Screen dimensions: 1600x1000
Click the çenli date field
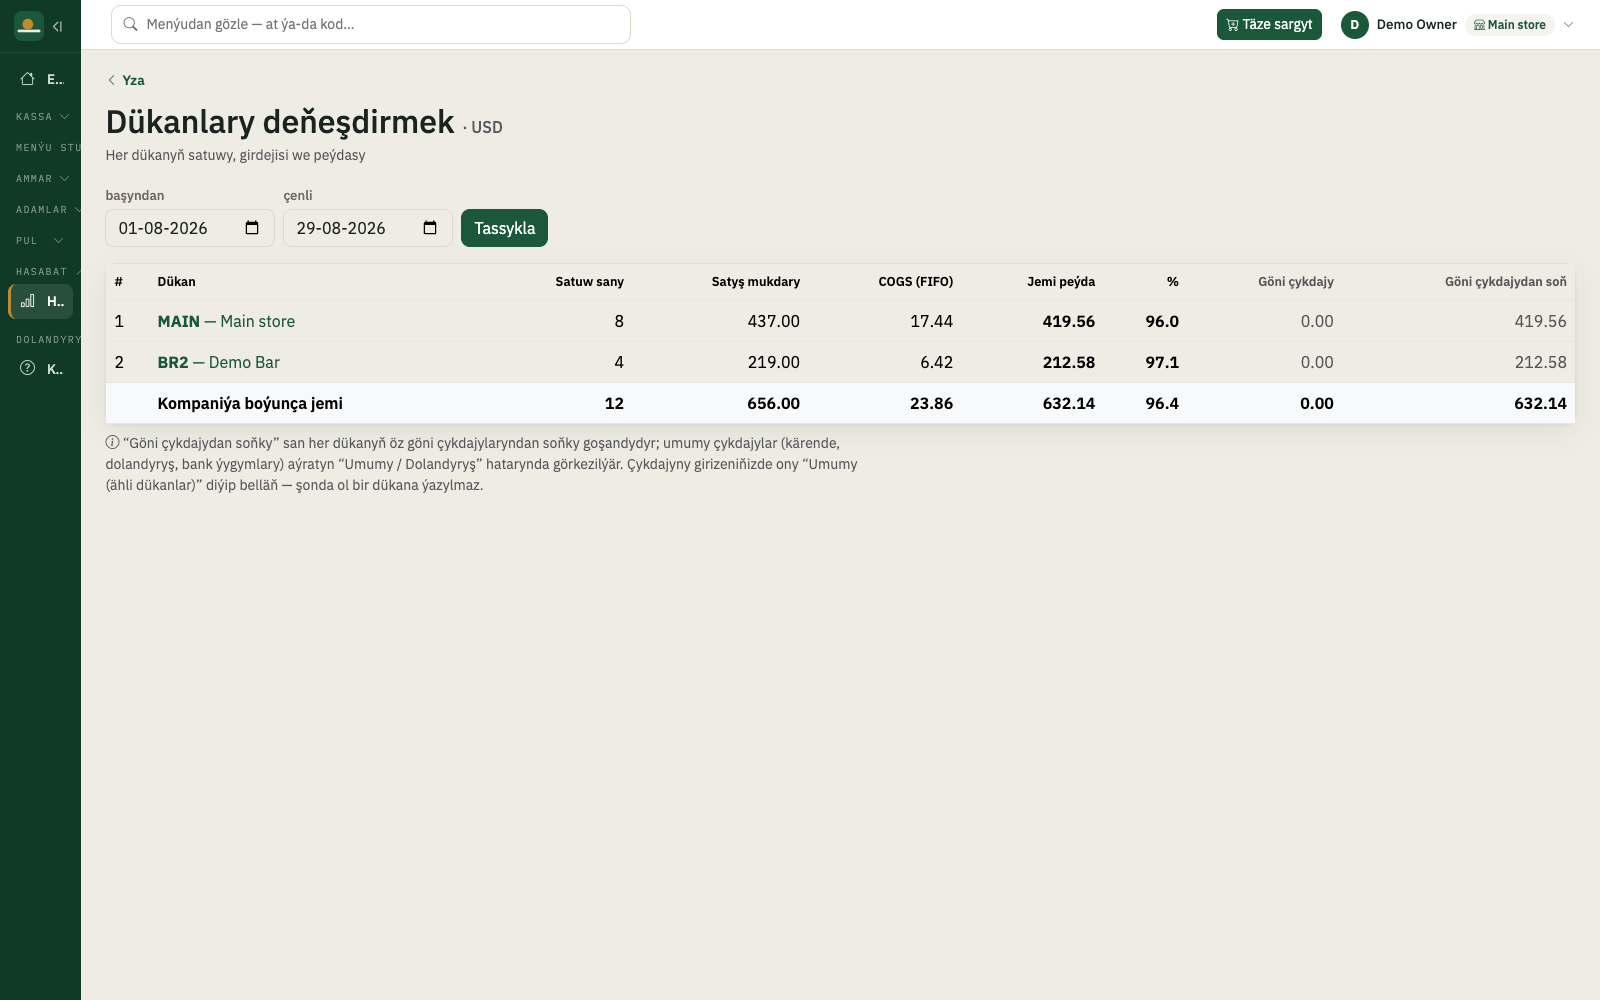[368, 228]
